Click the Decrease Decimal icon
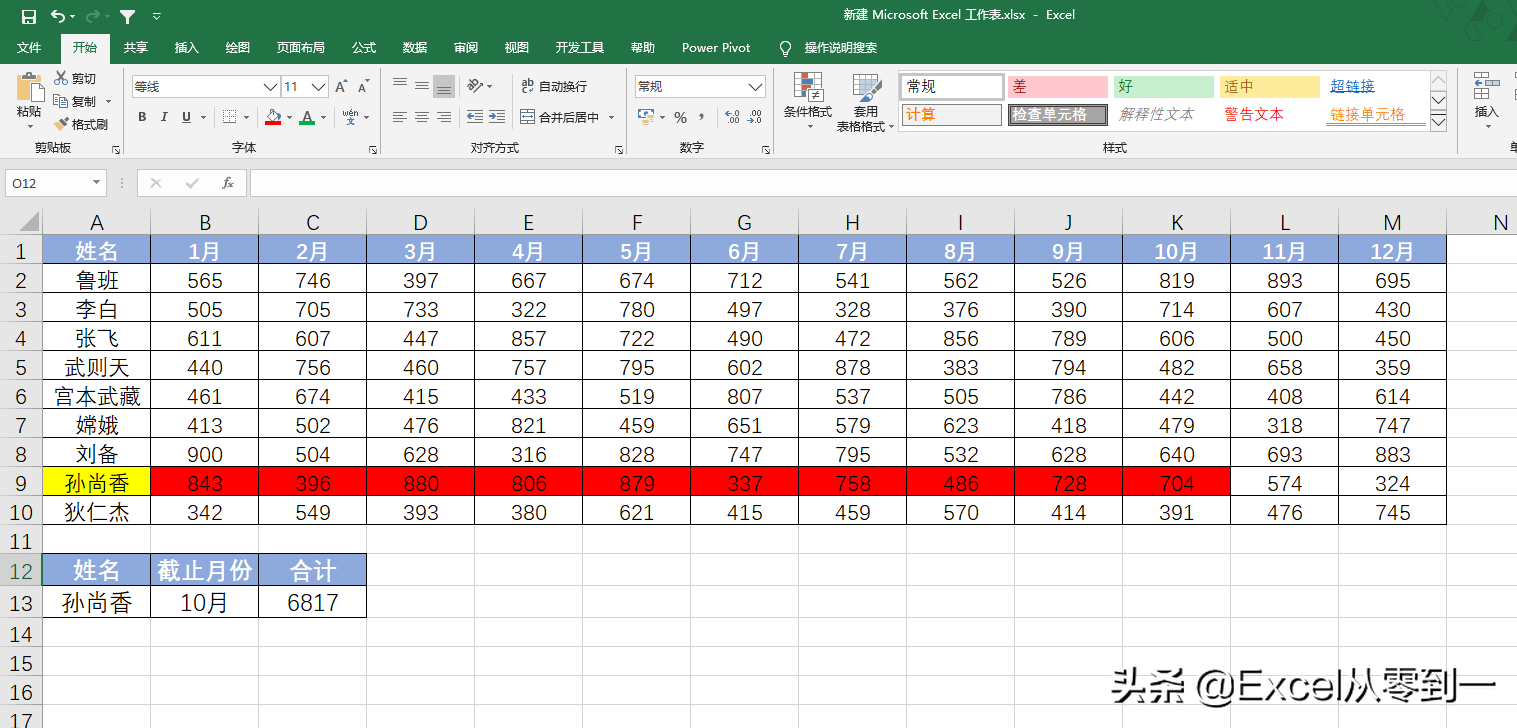The height and width of the screenshot is (728, 1517). (755, 117)
